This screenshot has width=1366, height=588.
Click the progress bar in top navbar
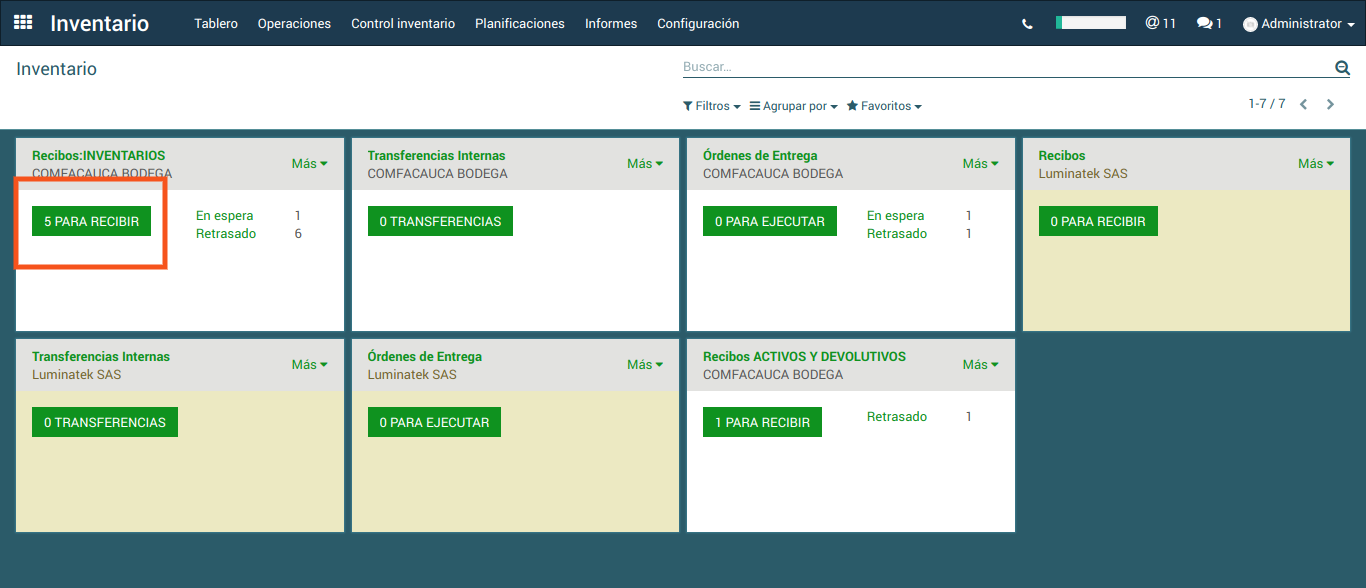pyautogui.click(x=1090, y=22)
